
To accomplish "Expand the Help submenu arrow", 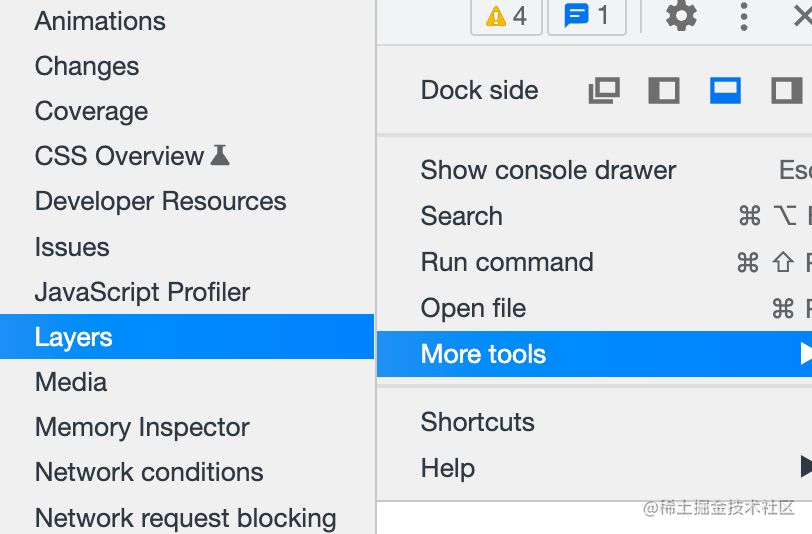I will [805, 468].
